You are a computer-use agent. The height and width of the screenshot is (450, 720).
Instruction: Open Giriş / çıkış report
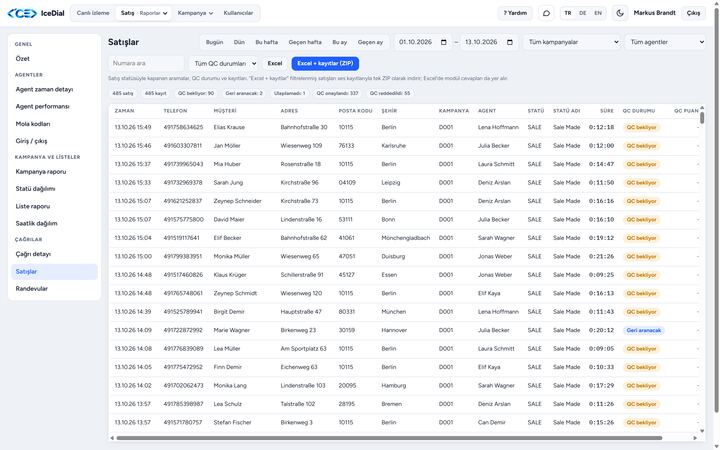coord(54,141)
